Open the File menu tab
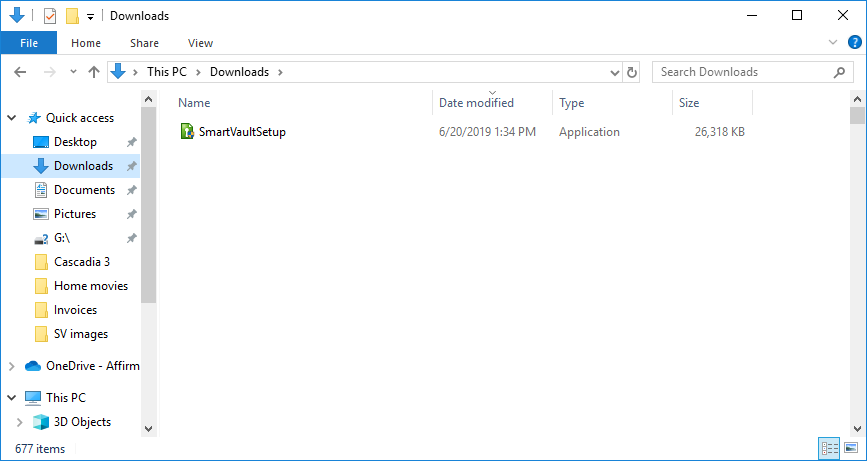 tap(28, 43)
